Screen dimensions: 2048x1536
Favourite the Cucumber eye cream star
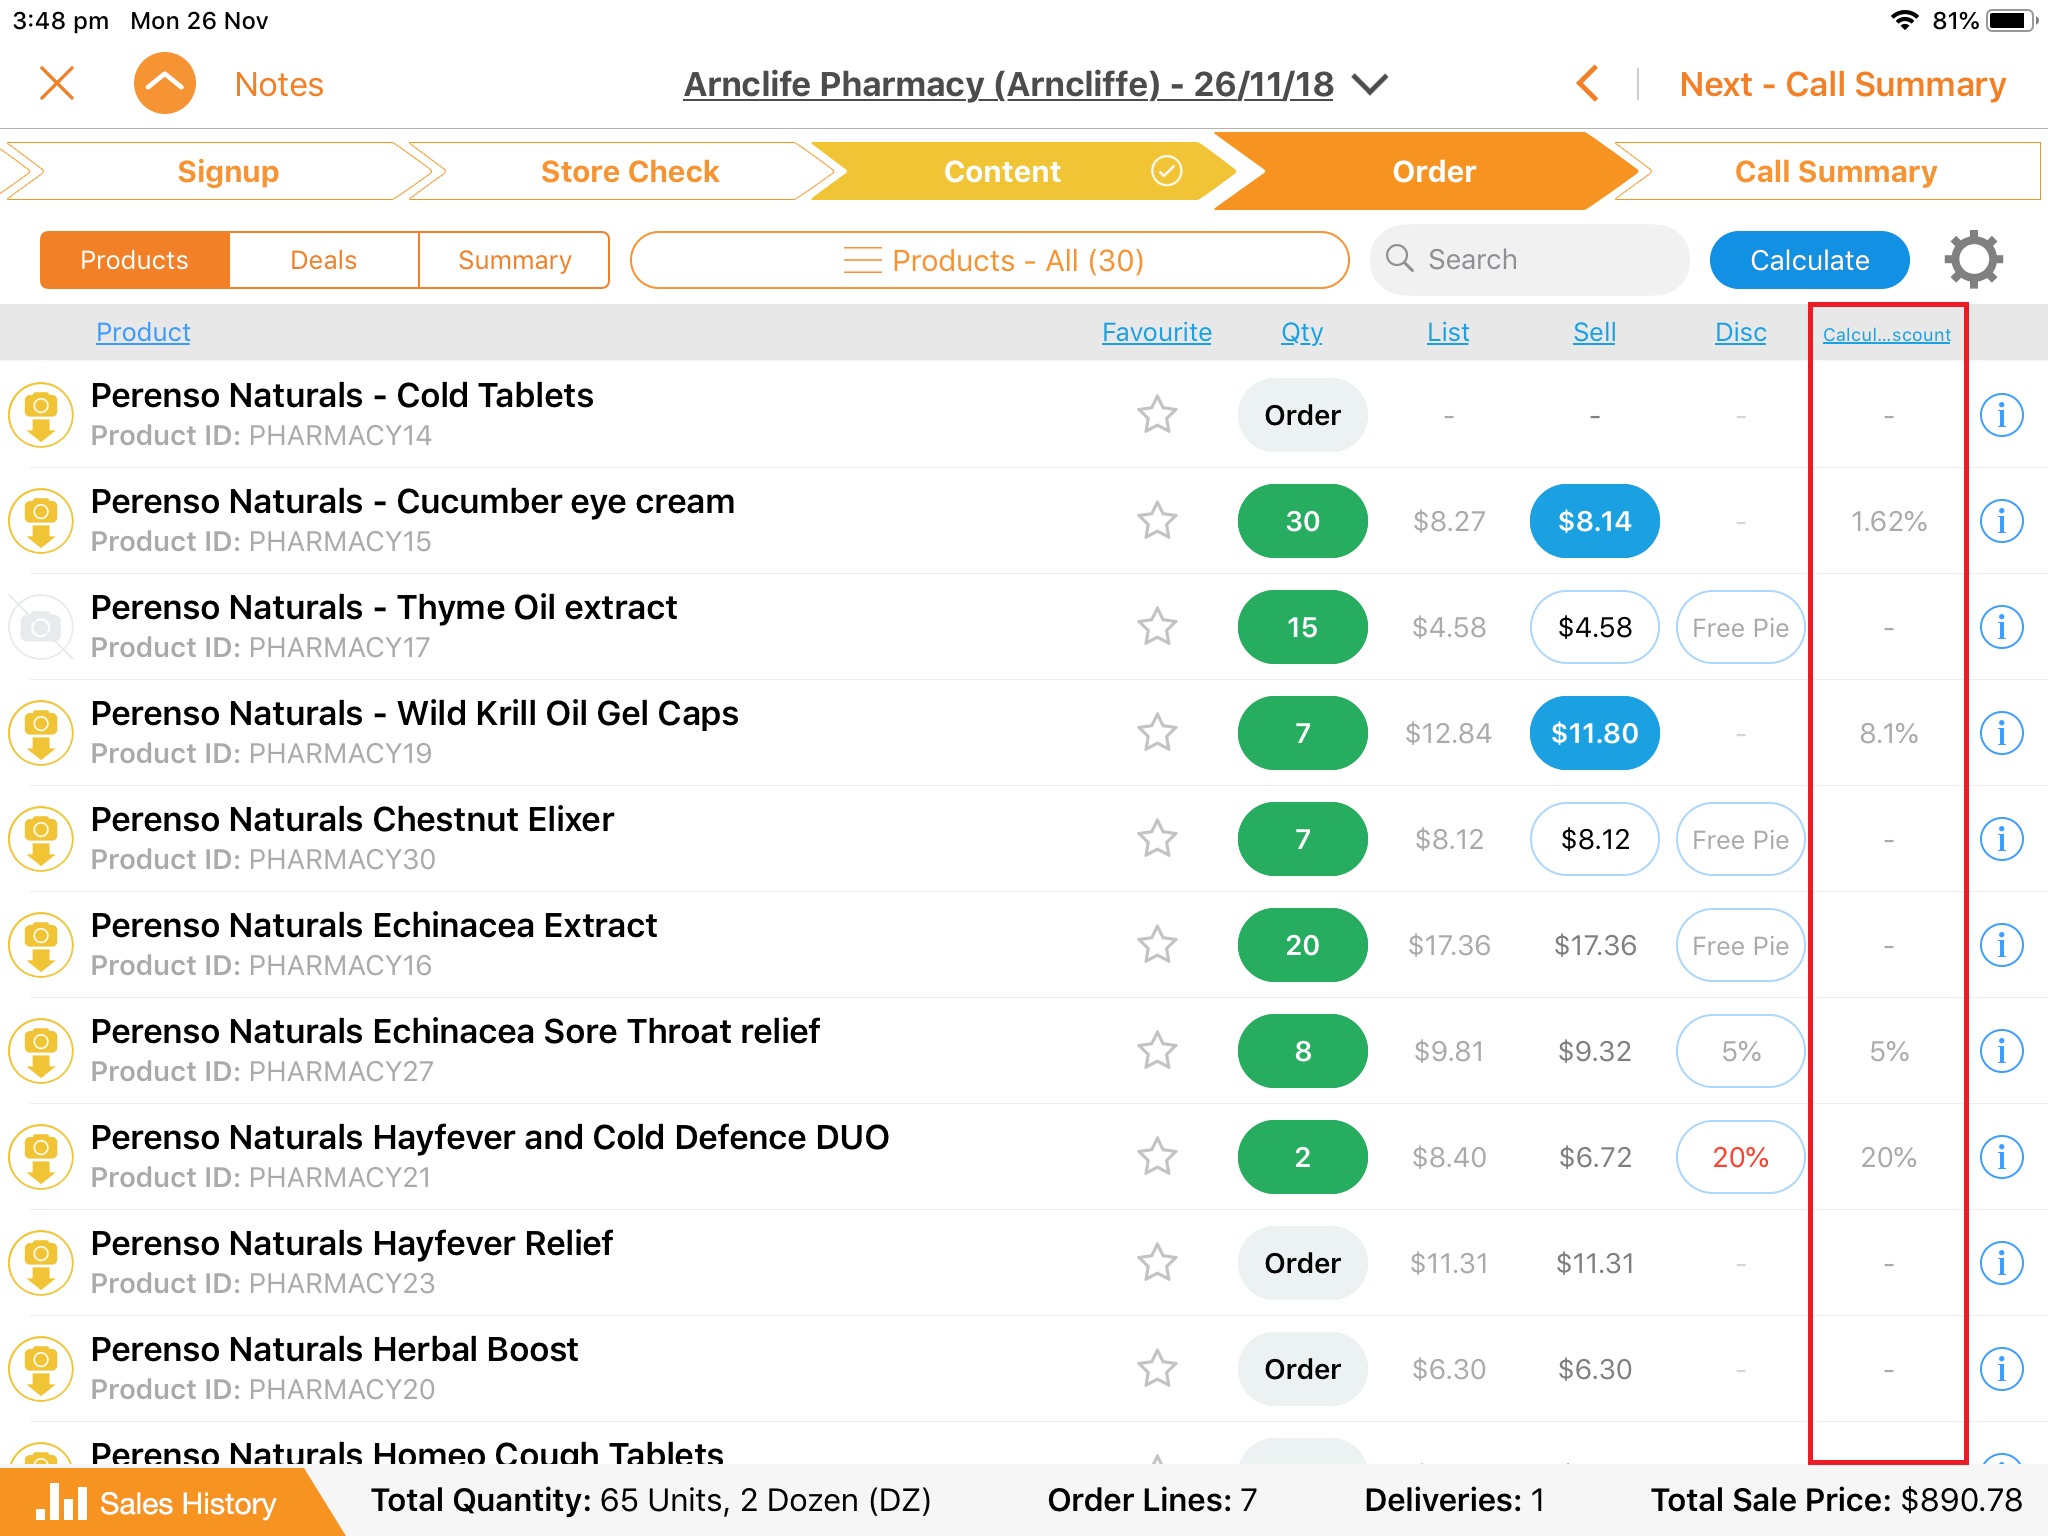pos(1157,521)
